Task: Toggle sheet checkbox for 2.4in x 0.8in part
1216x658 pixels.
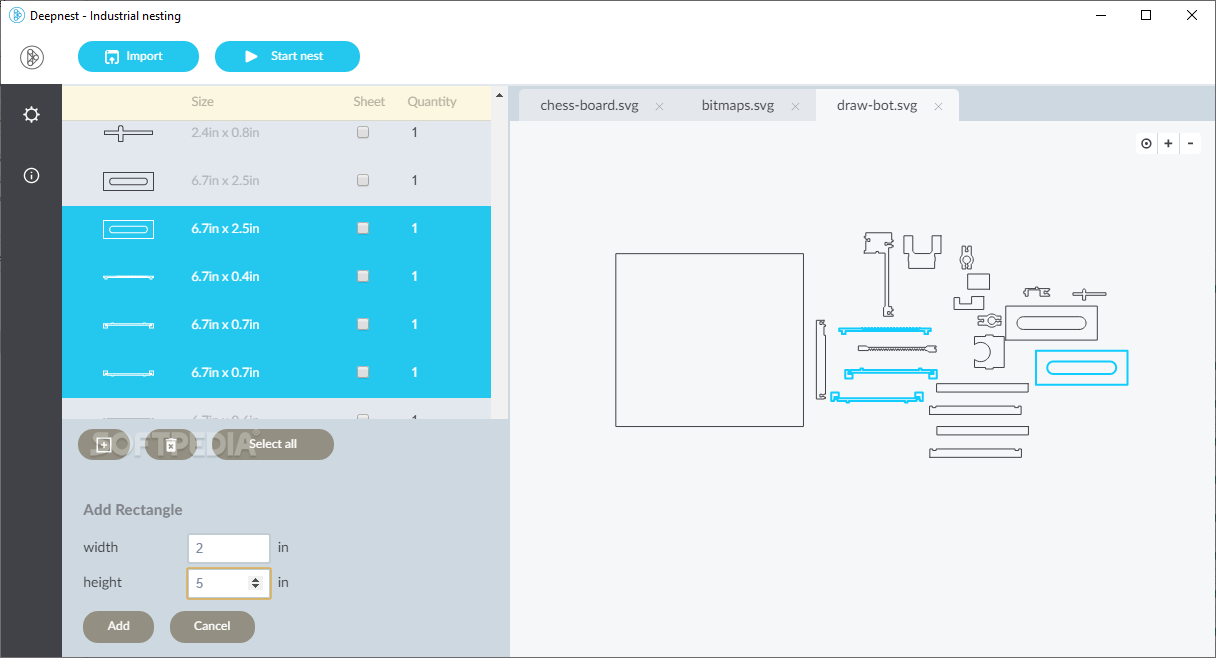Action: point(363,132)
